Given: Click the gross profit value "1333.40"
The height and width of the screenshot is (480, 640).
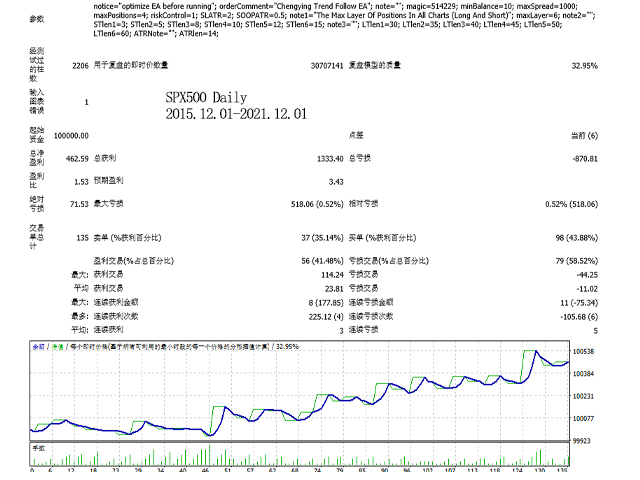Looking at the screenshot, I should coord(330,159).
